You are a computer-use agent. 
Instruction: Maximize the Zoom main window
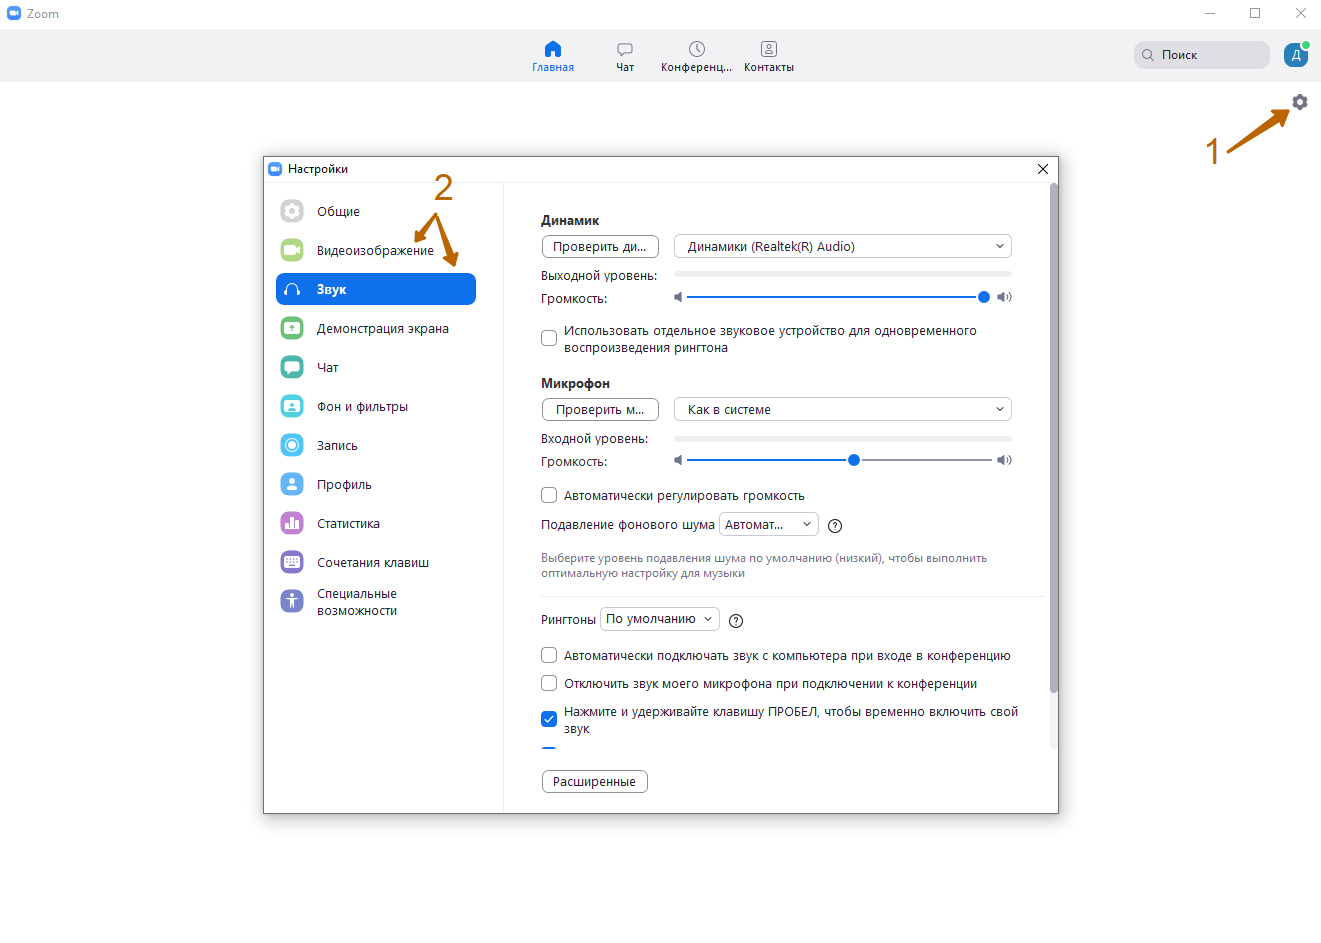1255,13
